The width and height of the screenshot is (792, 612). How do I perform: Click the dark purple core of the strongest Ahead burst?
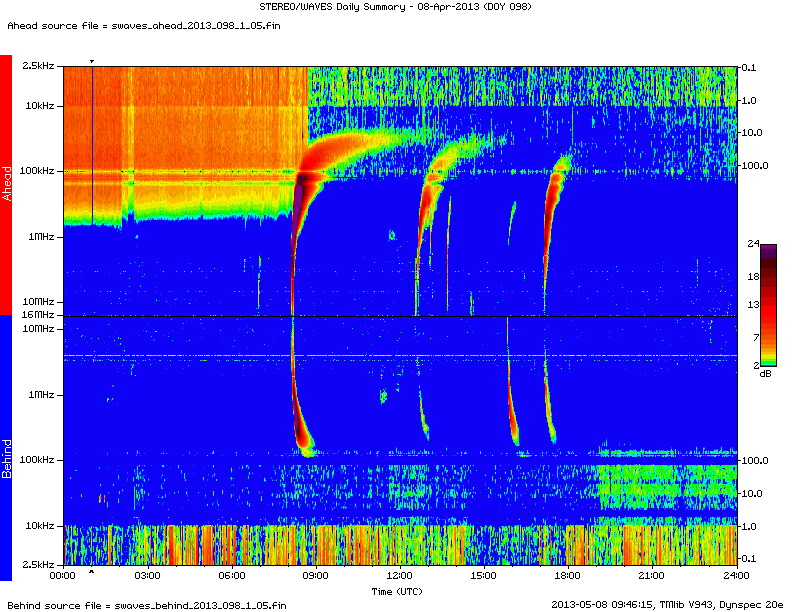coord(298,195)
